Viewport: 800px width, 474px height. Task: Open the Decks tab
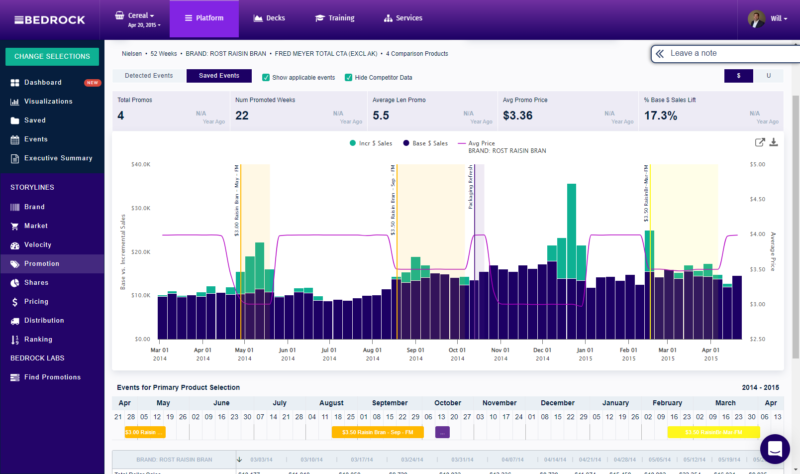pyautogui.click(x=269, y=18)
